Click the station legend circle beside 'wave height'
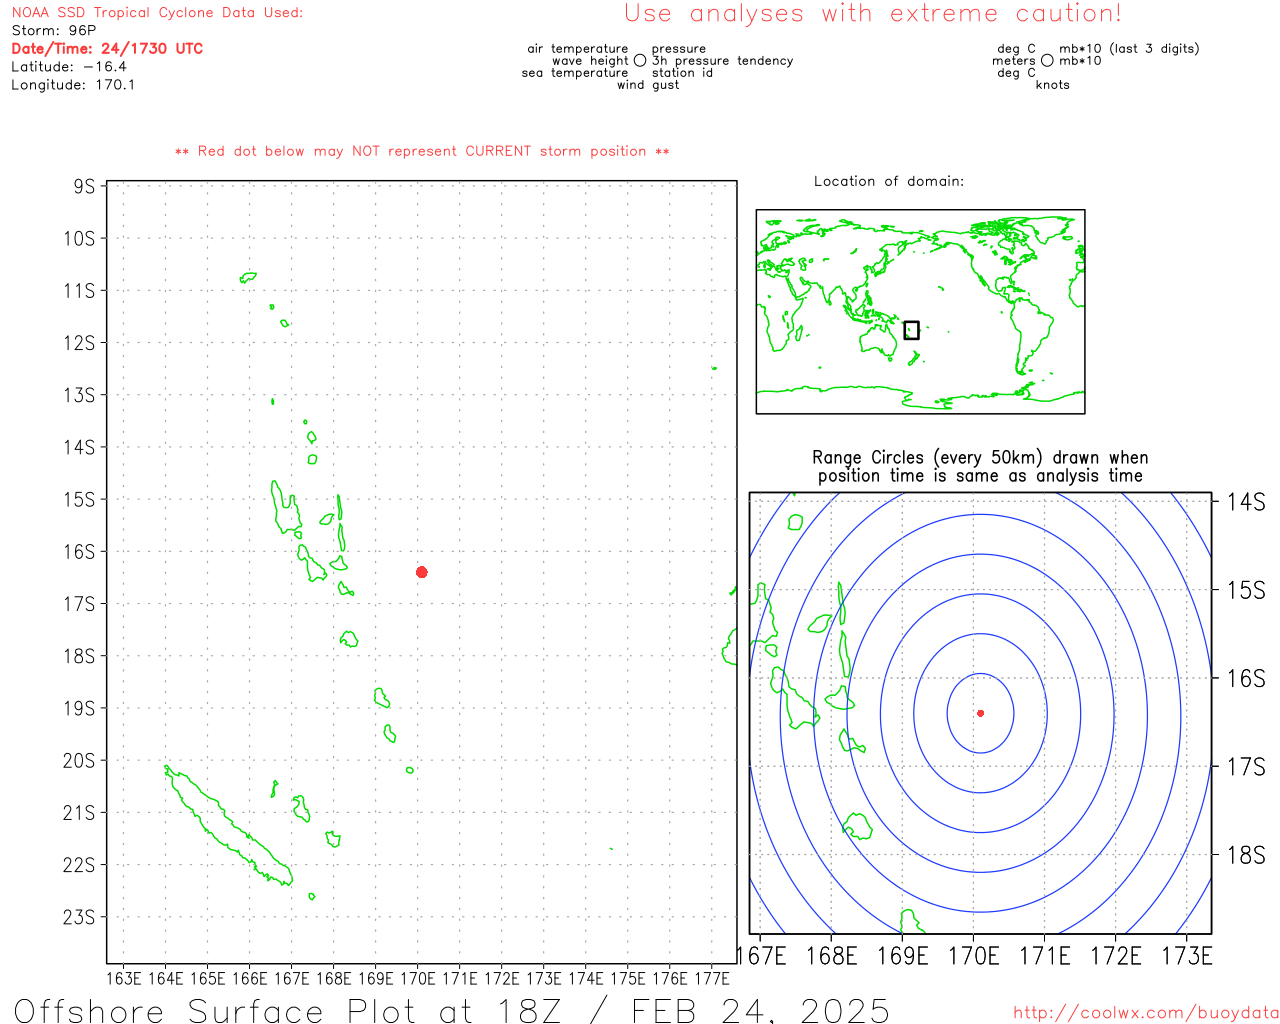The width and height of the screenshot is (1280, 1024). coord(640,61)
